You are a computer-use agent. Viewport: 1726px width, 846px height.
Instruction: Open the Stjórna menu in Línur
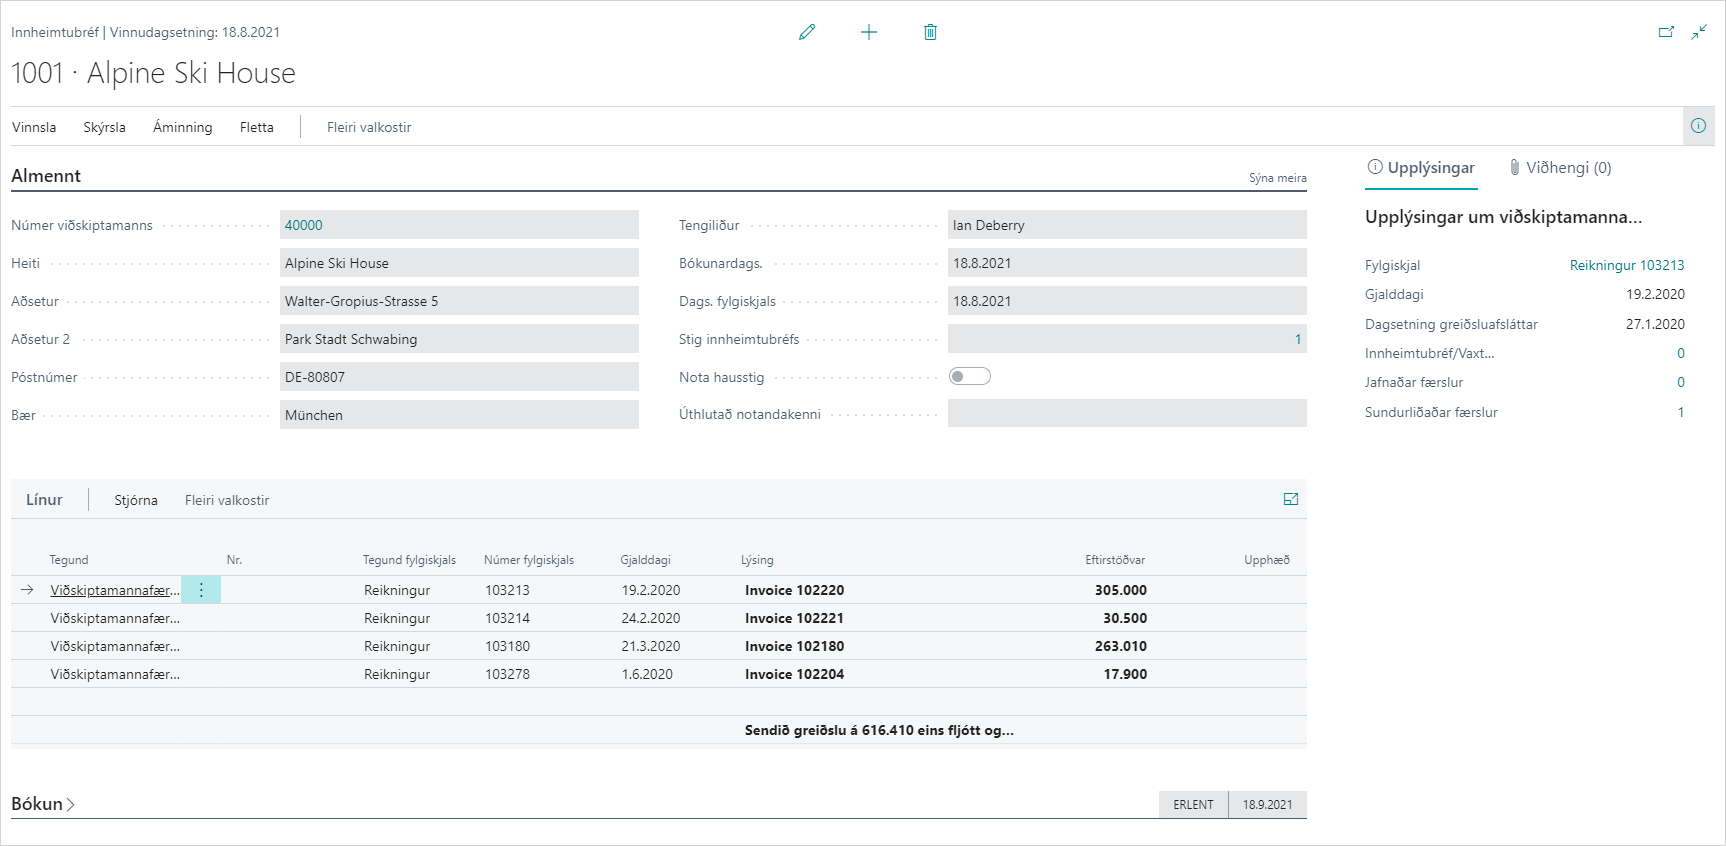tap(136, 500)
